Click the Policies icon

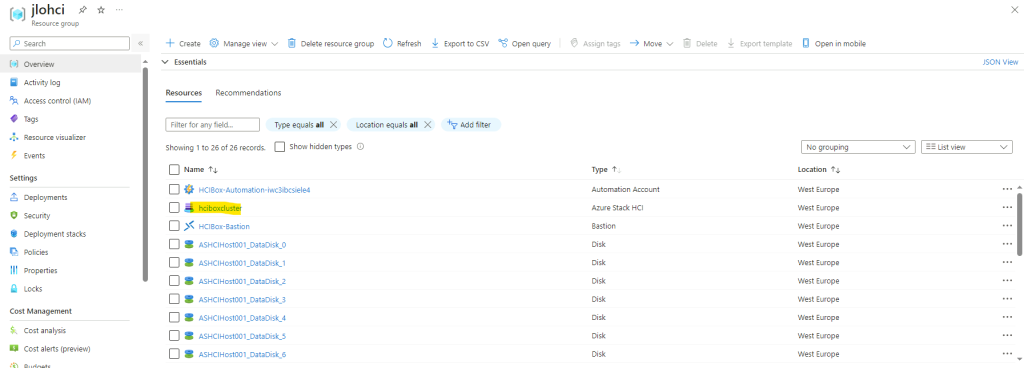14,253
